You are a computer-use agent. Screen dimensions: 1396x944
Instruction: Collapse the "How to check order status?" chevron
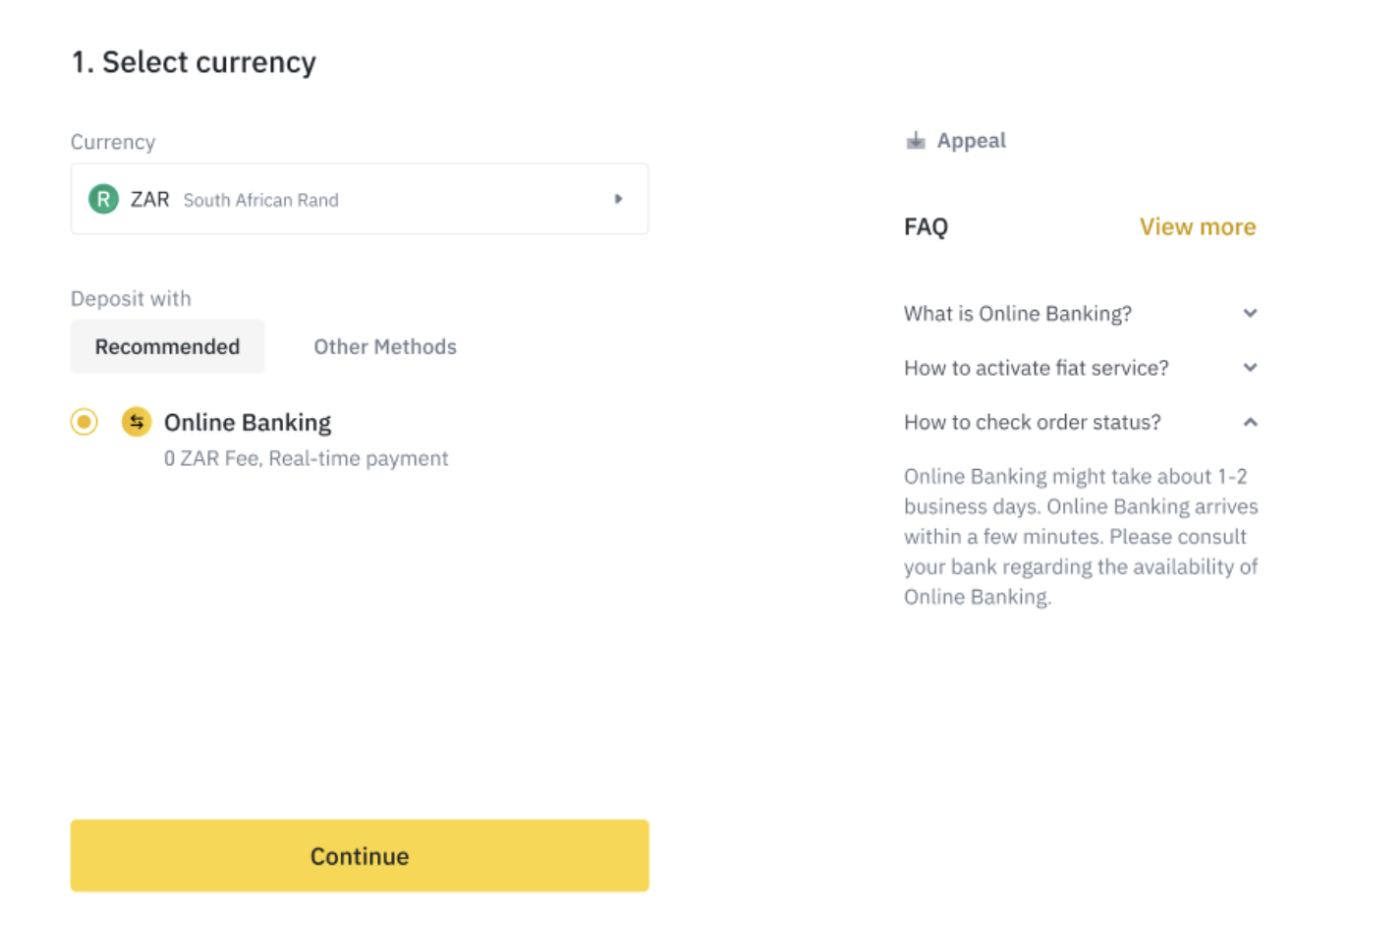point(1250,422)
